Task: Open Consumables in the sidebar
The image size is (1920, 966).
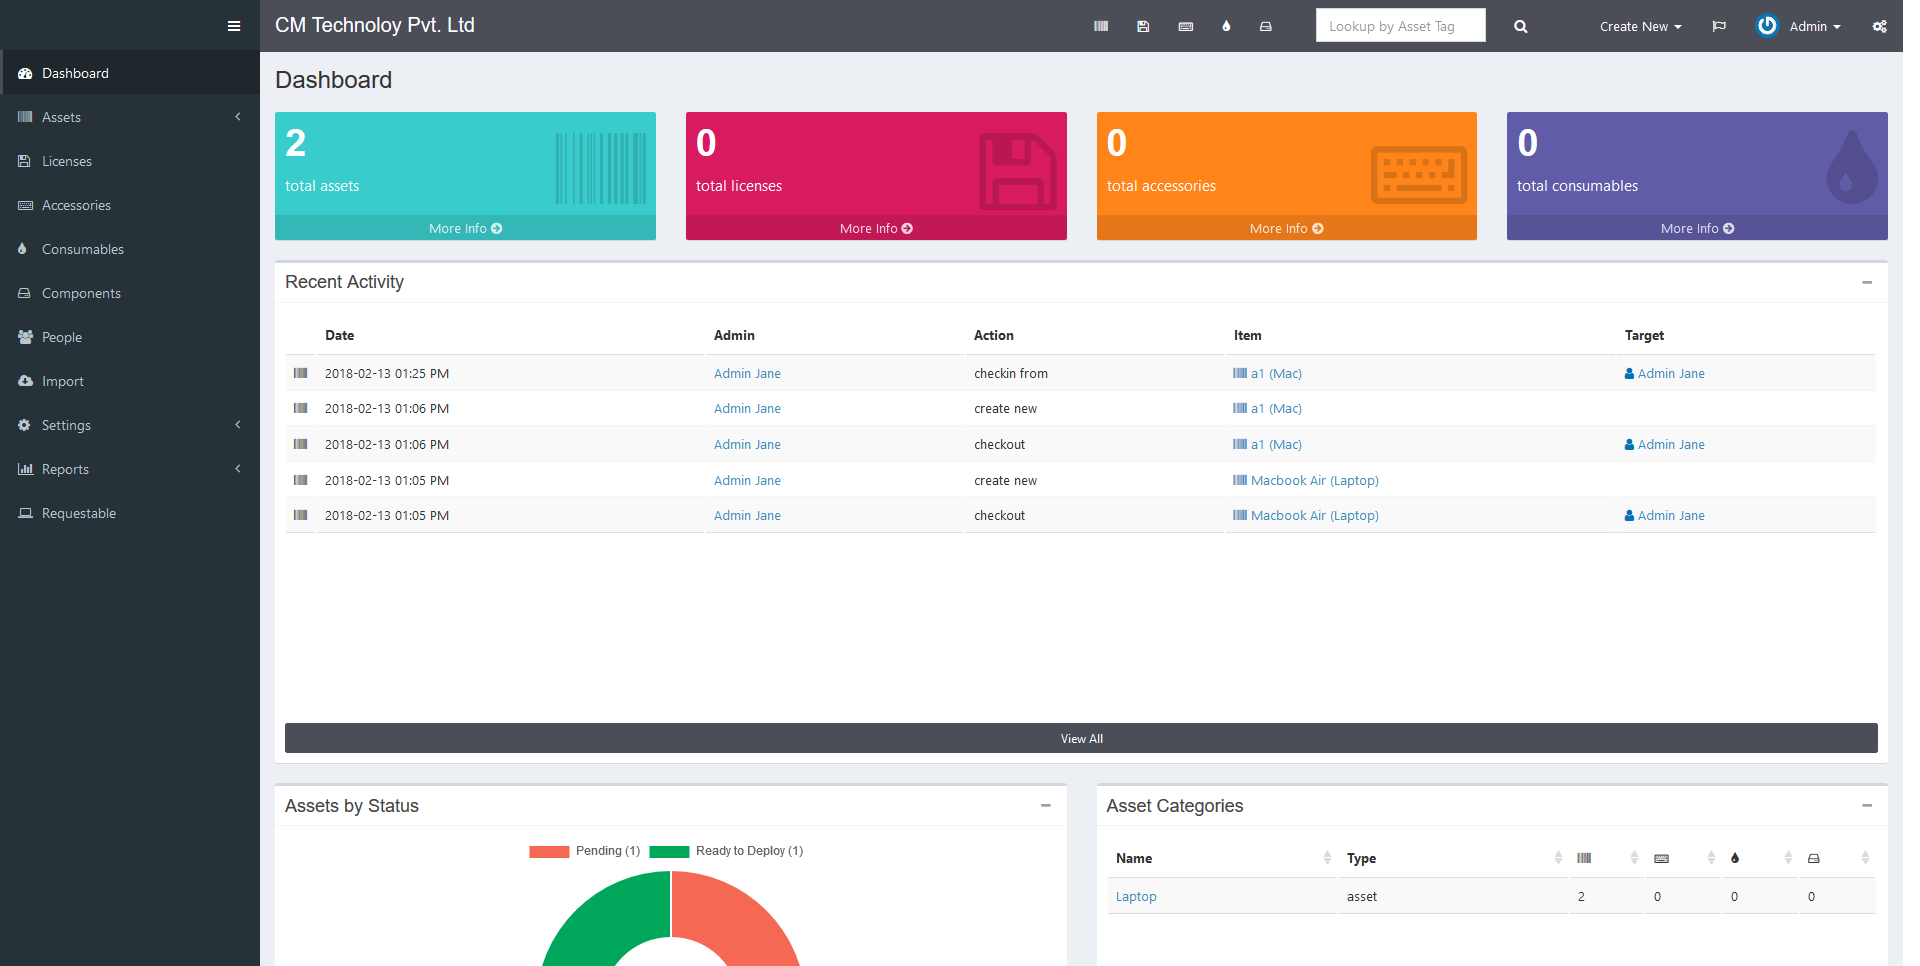Action: [130, 249]
